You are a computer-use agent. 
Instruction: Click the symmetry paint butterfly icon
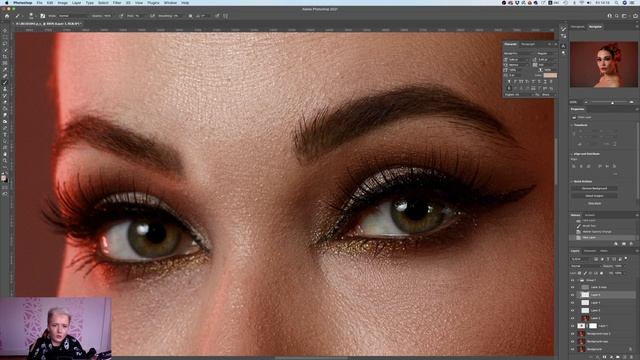[225, 16]
